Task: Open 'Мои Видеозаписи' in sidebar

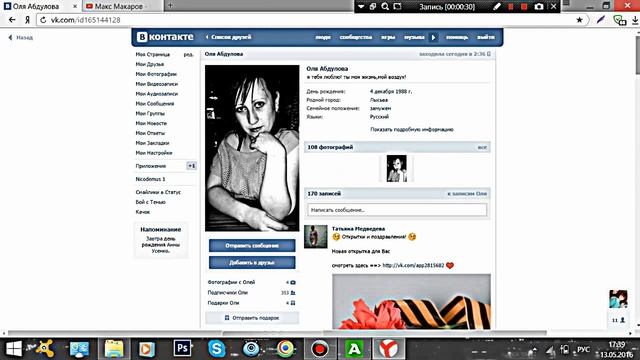Action: [157, 84]
